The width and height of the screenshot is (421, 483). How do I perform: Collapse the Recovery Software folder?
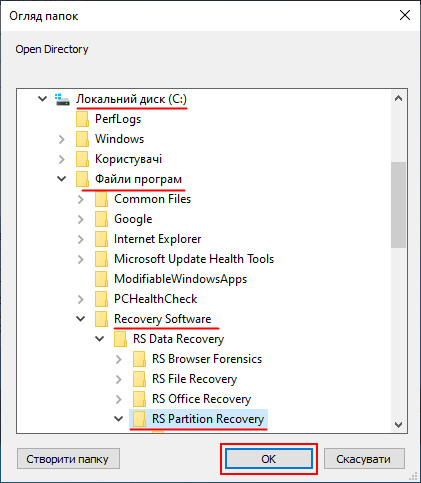81,319
